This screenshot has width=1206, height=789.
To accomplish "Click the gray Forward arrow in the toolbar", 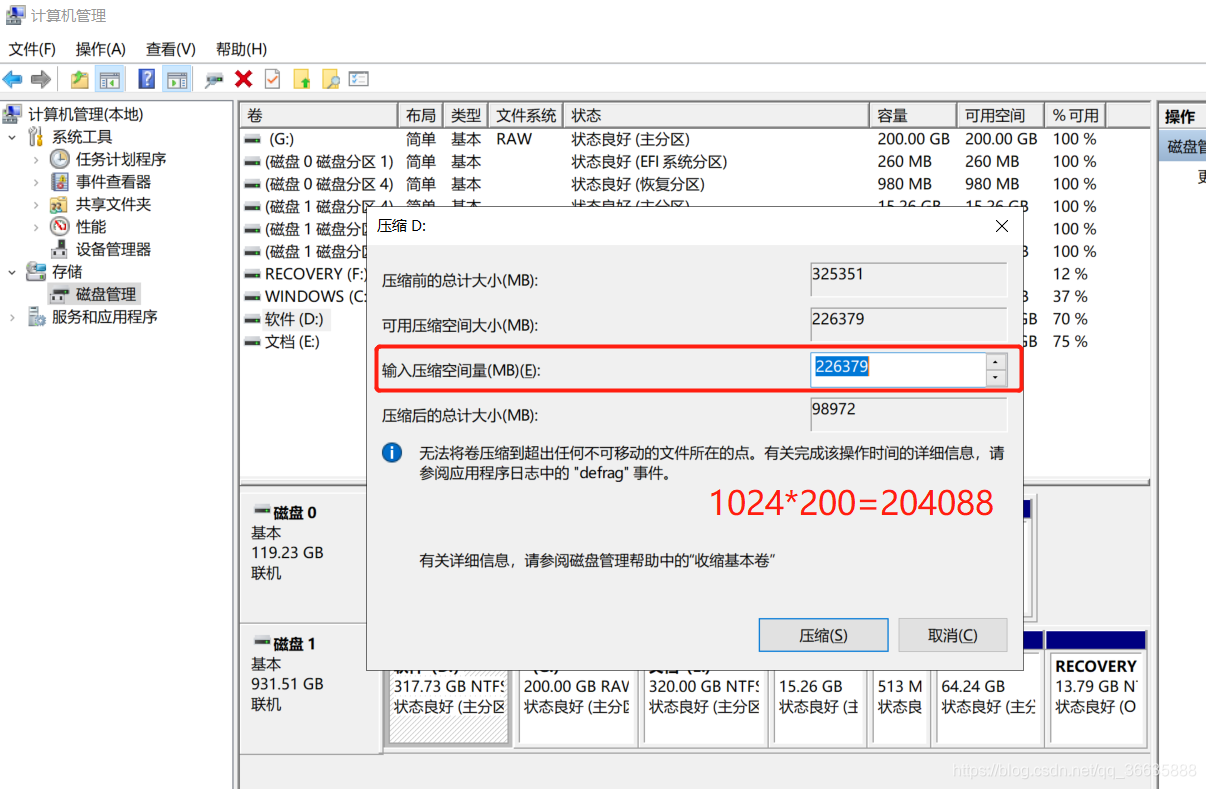I will pos(41,79).
